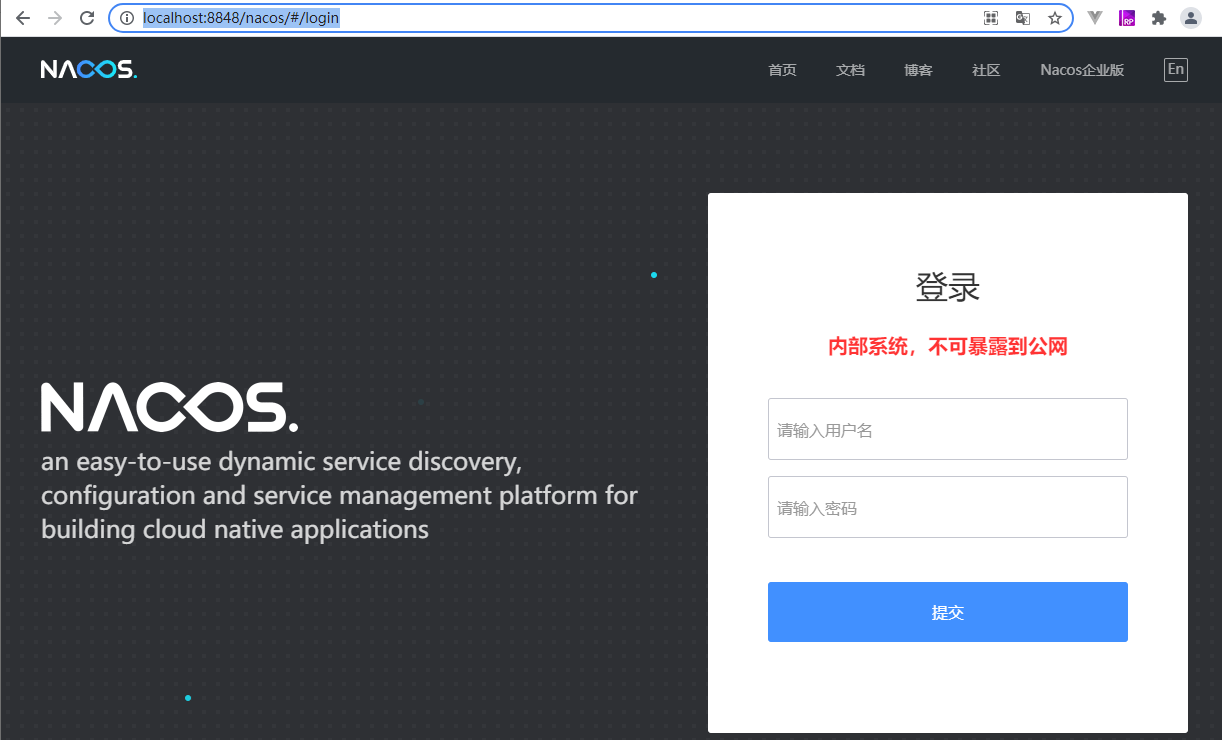This screenshot has width=1222, height=740.
Task: Bookmark this page with the star icon
Action: [1055, 18]
